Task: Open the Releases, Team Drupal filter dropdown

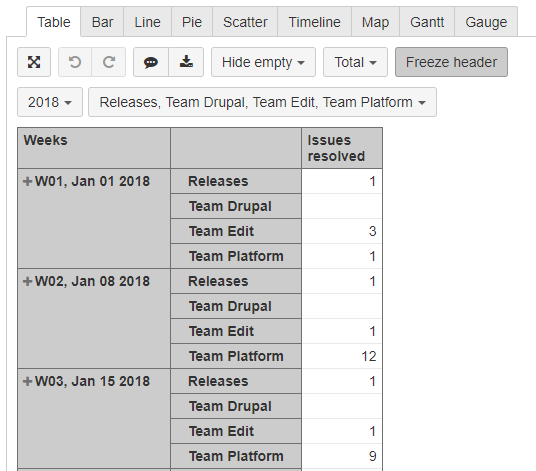Action: 262,102
